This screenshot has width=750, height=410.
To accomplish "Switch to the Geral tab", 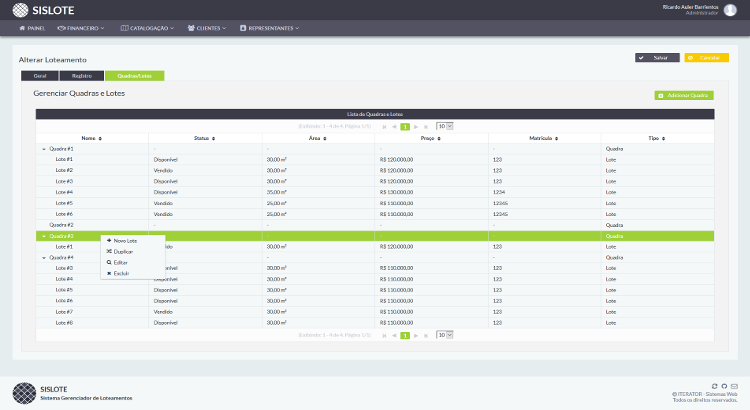I will 40,76.
